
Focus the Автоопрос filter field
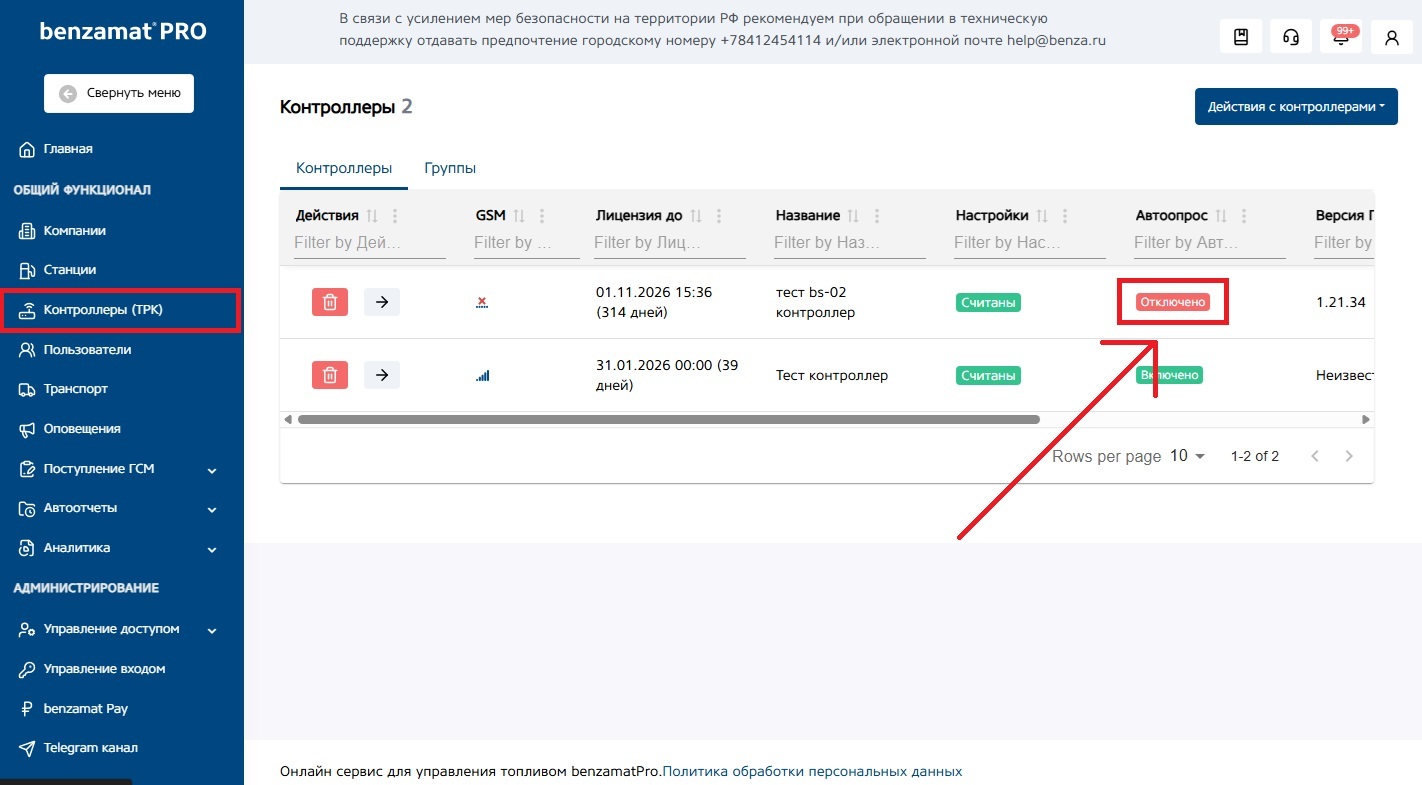coord(1210,243)
